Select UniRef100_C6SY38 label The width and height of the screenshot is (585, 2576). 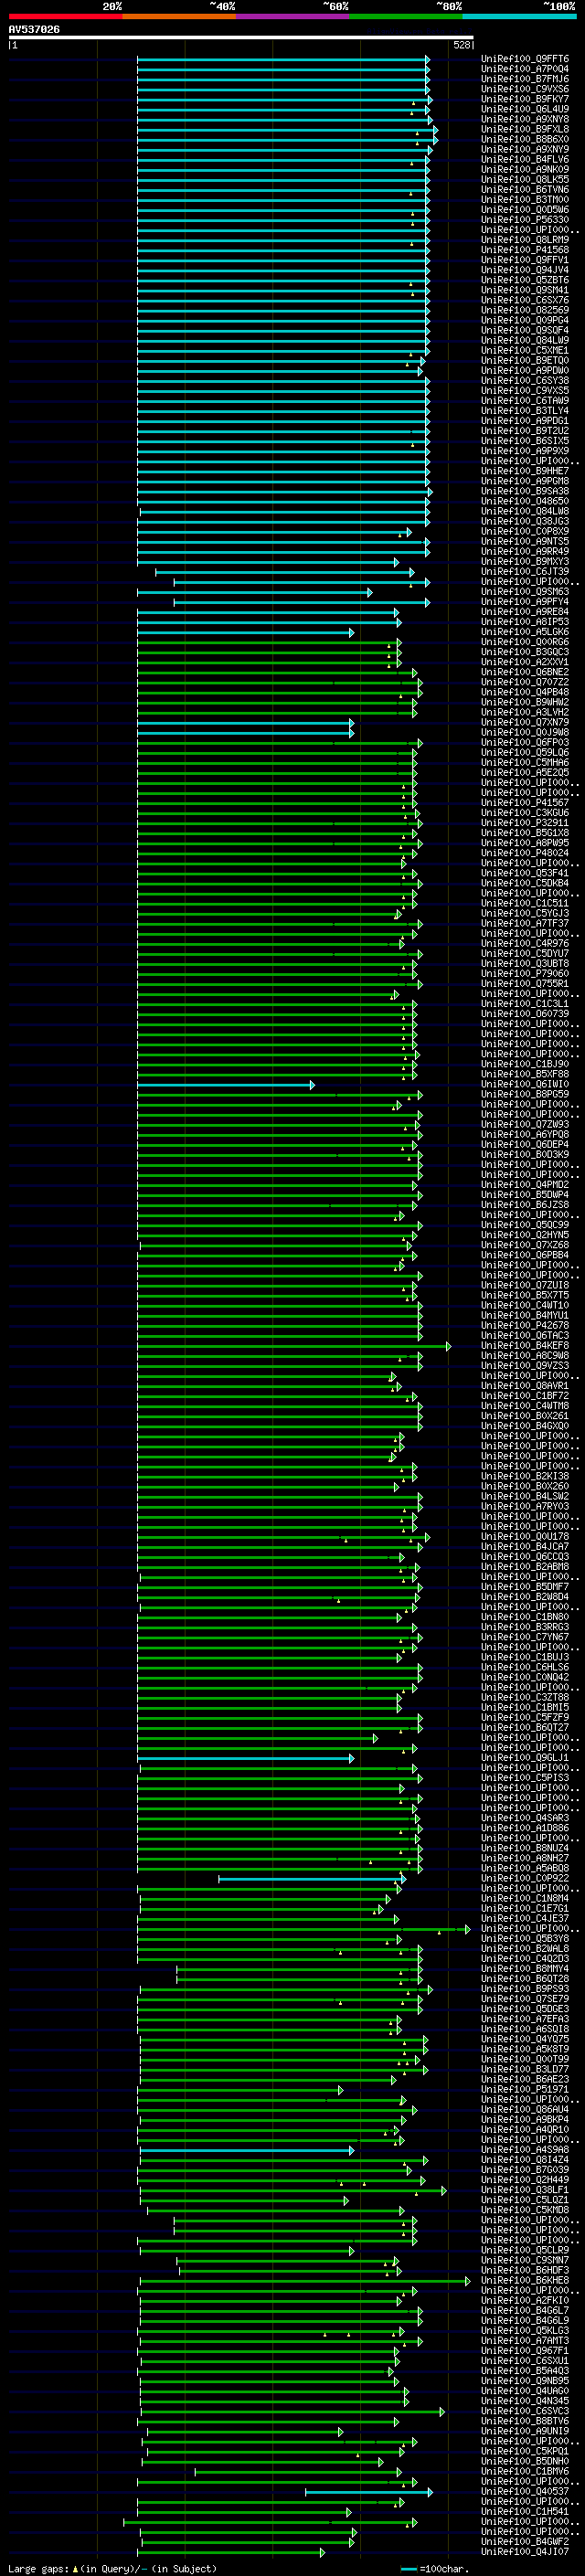click(x=525, y=380)
